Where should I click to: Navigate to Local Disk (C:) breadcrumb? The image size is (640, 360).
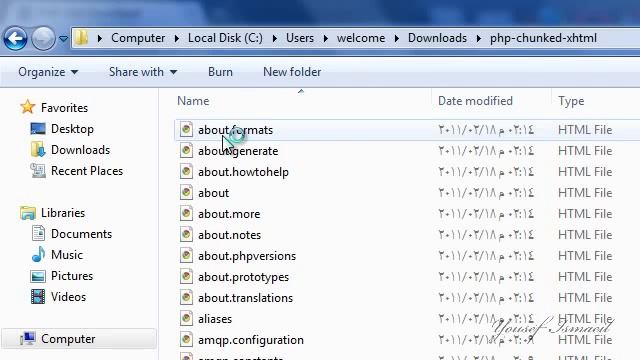(225, 38)
